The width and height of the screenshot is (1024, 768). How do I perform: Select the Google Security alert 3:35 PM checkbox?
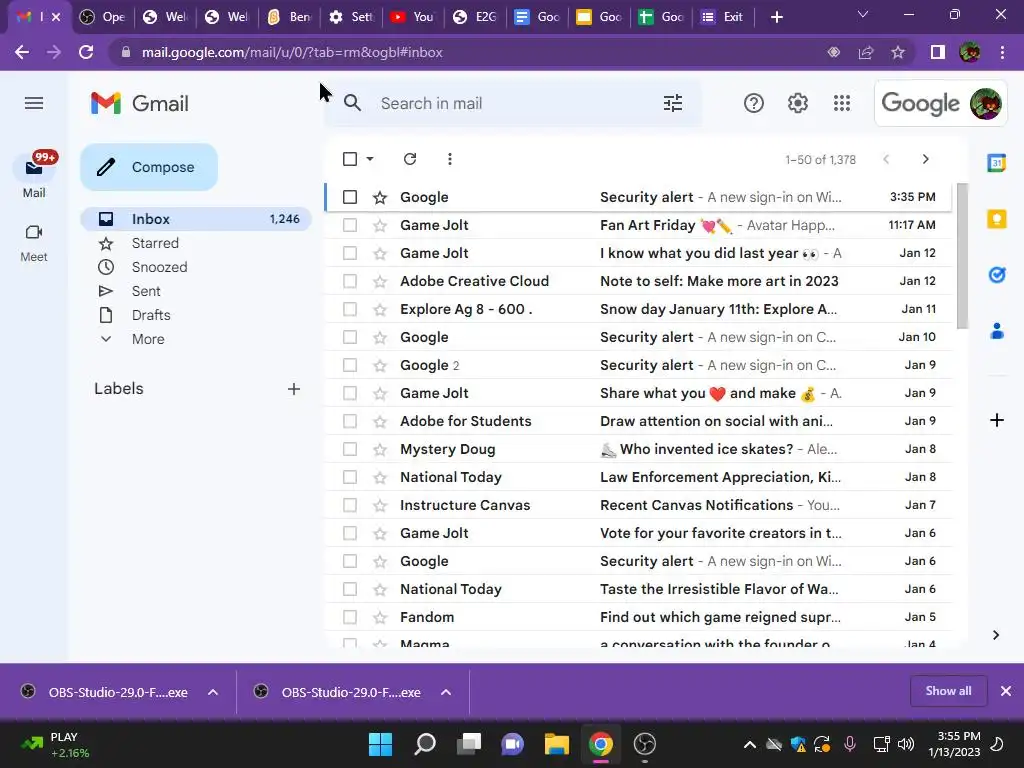pos(350,197)
